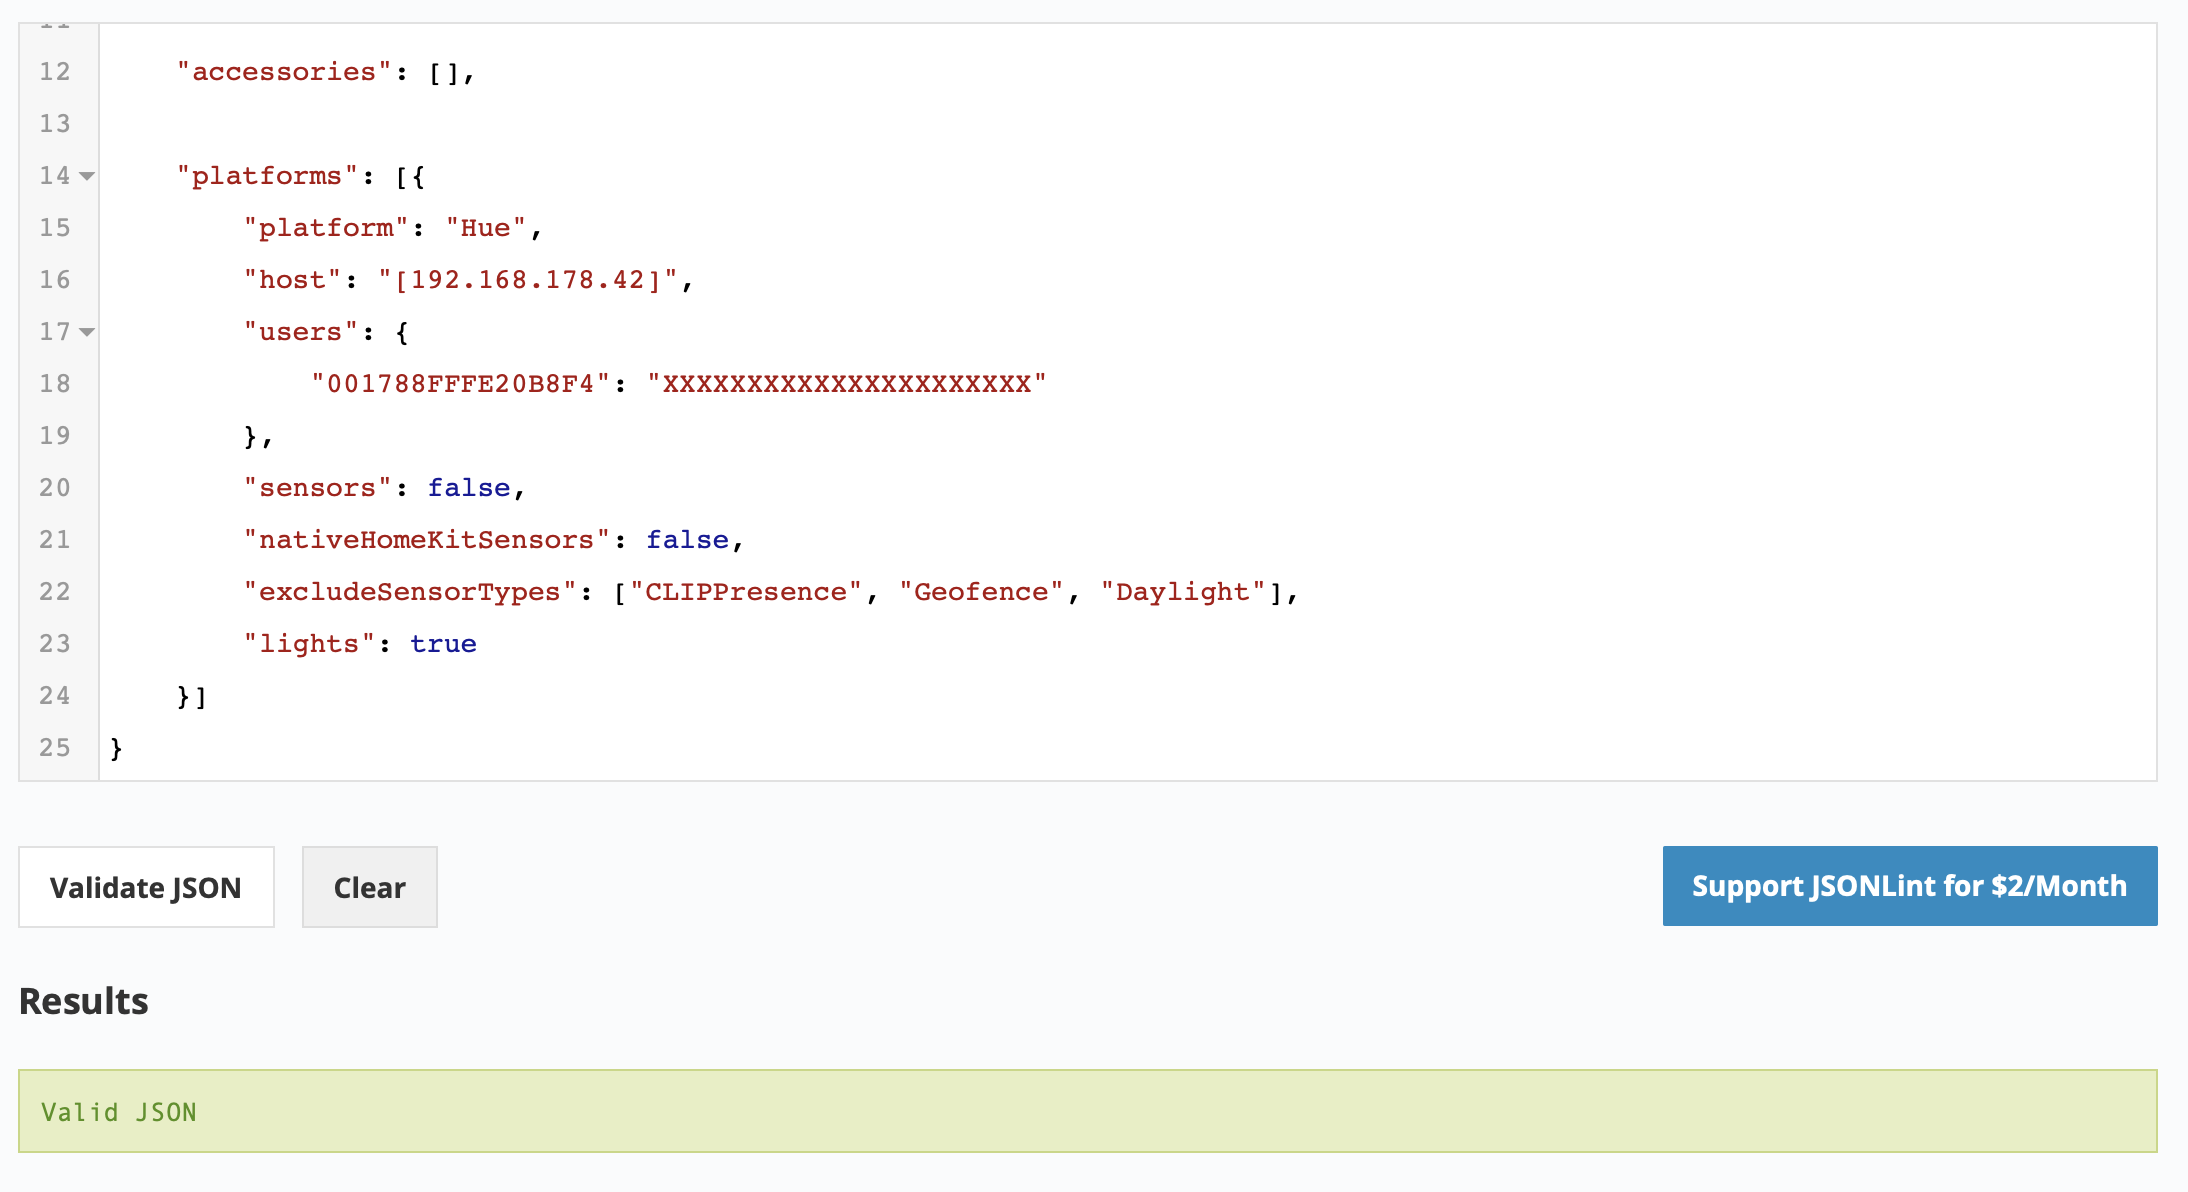The image size is (2188, 1192).
Task: Open Support JSONLint for $2/Month link
Action: tap(1909, 886)
